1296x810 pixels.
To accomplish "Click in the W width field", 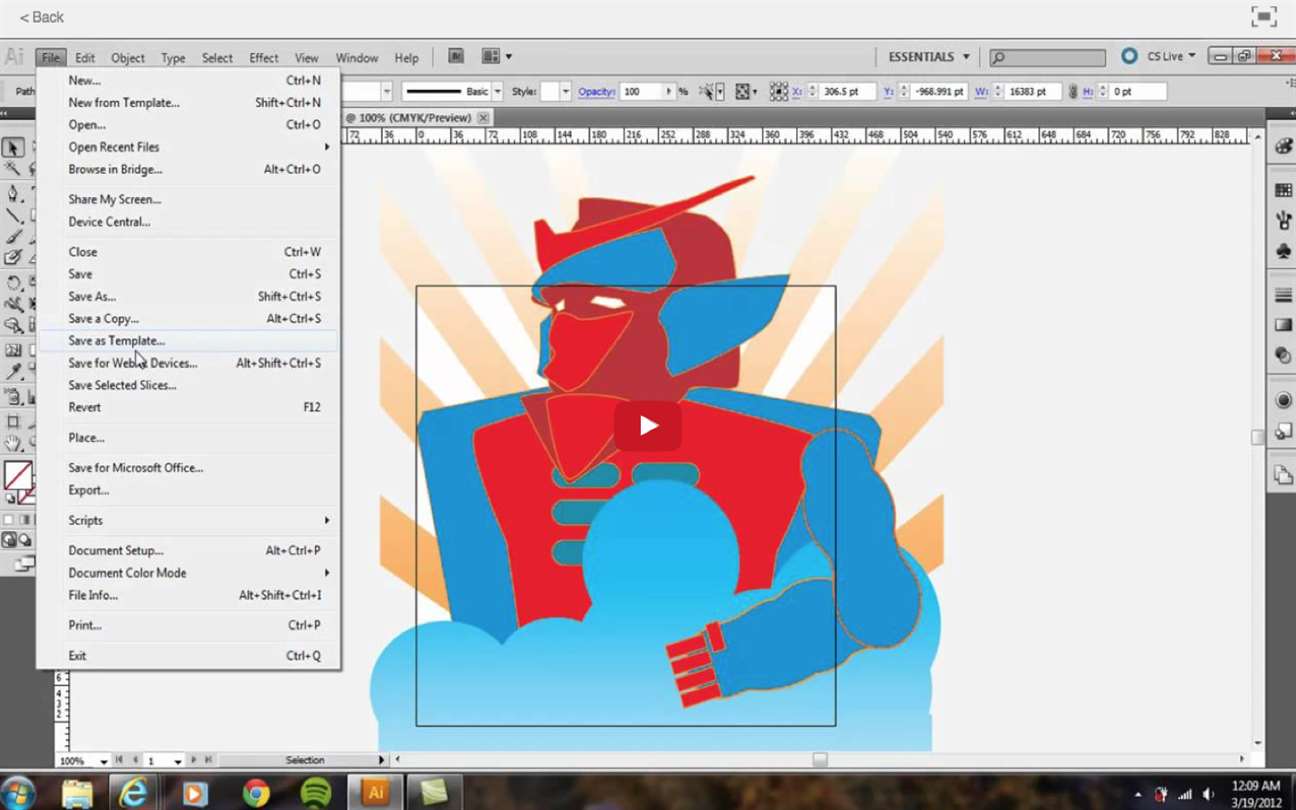I will 1032,91.
